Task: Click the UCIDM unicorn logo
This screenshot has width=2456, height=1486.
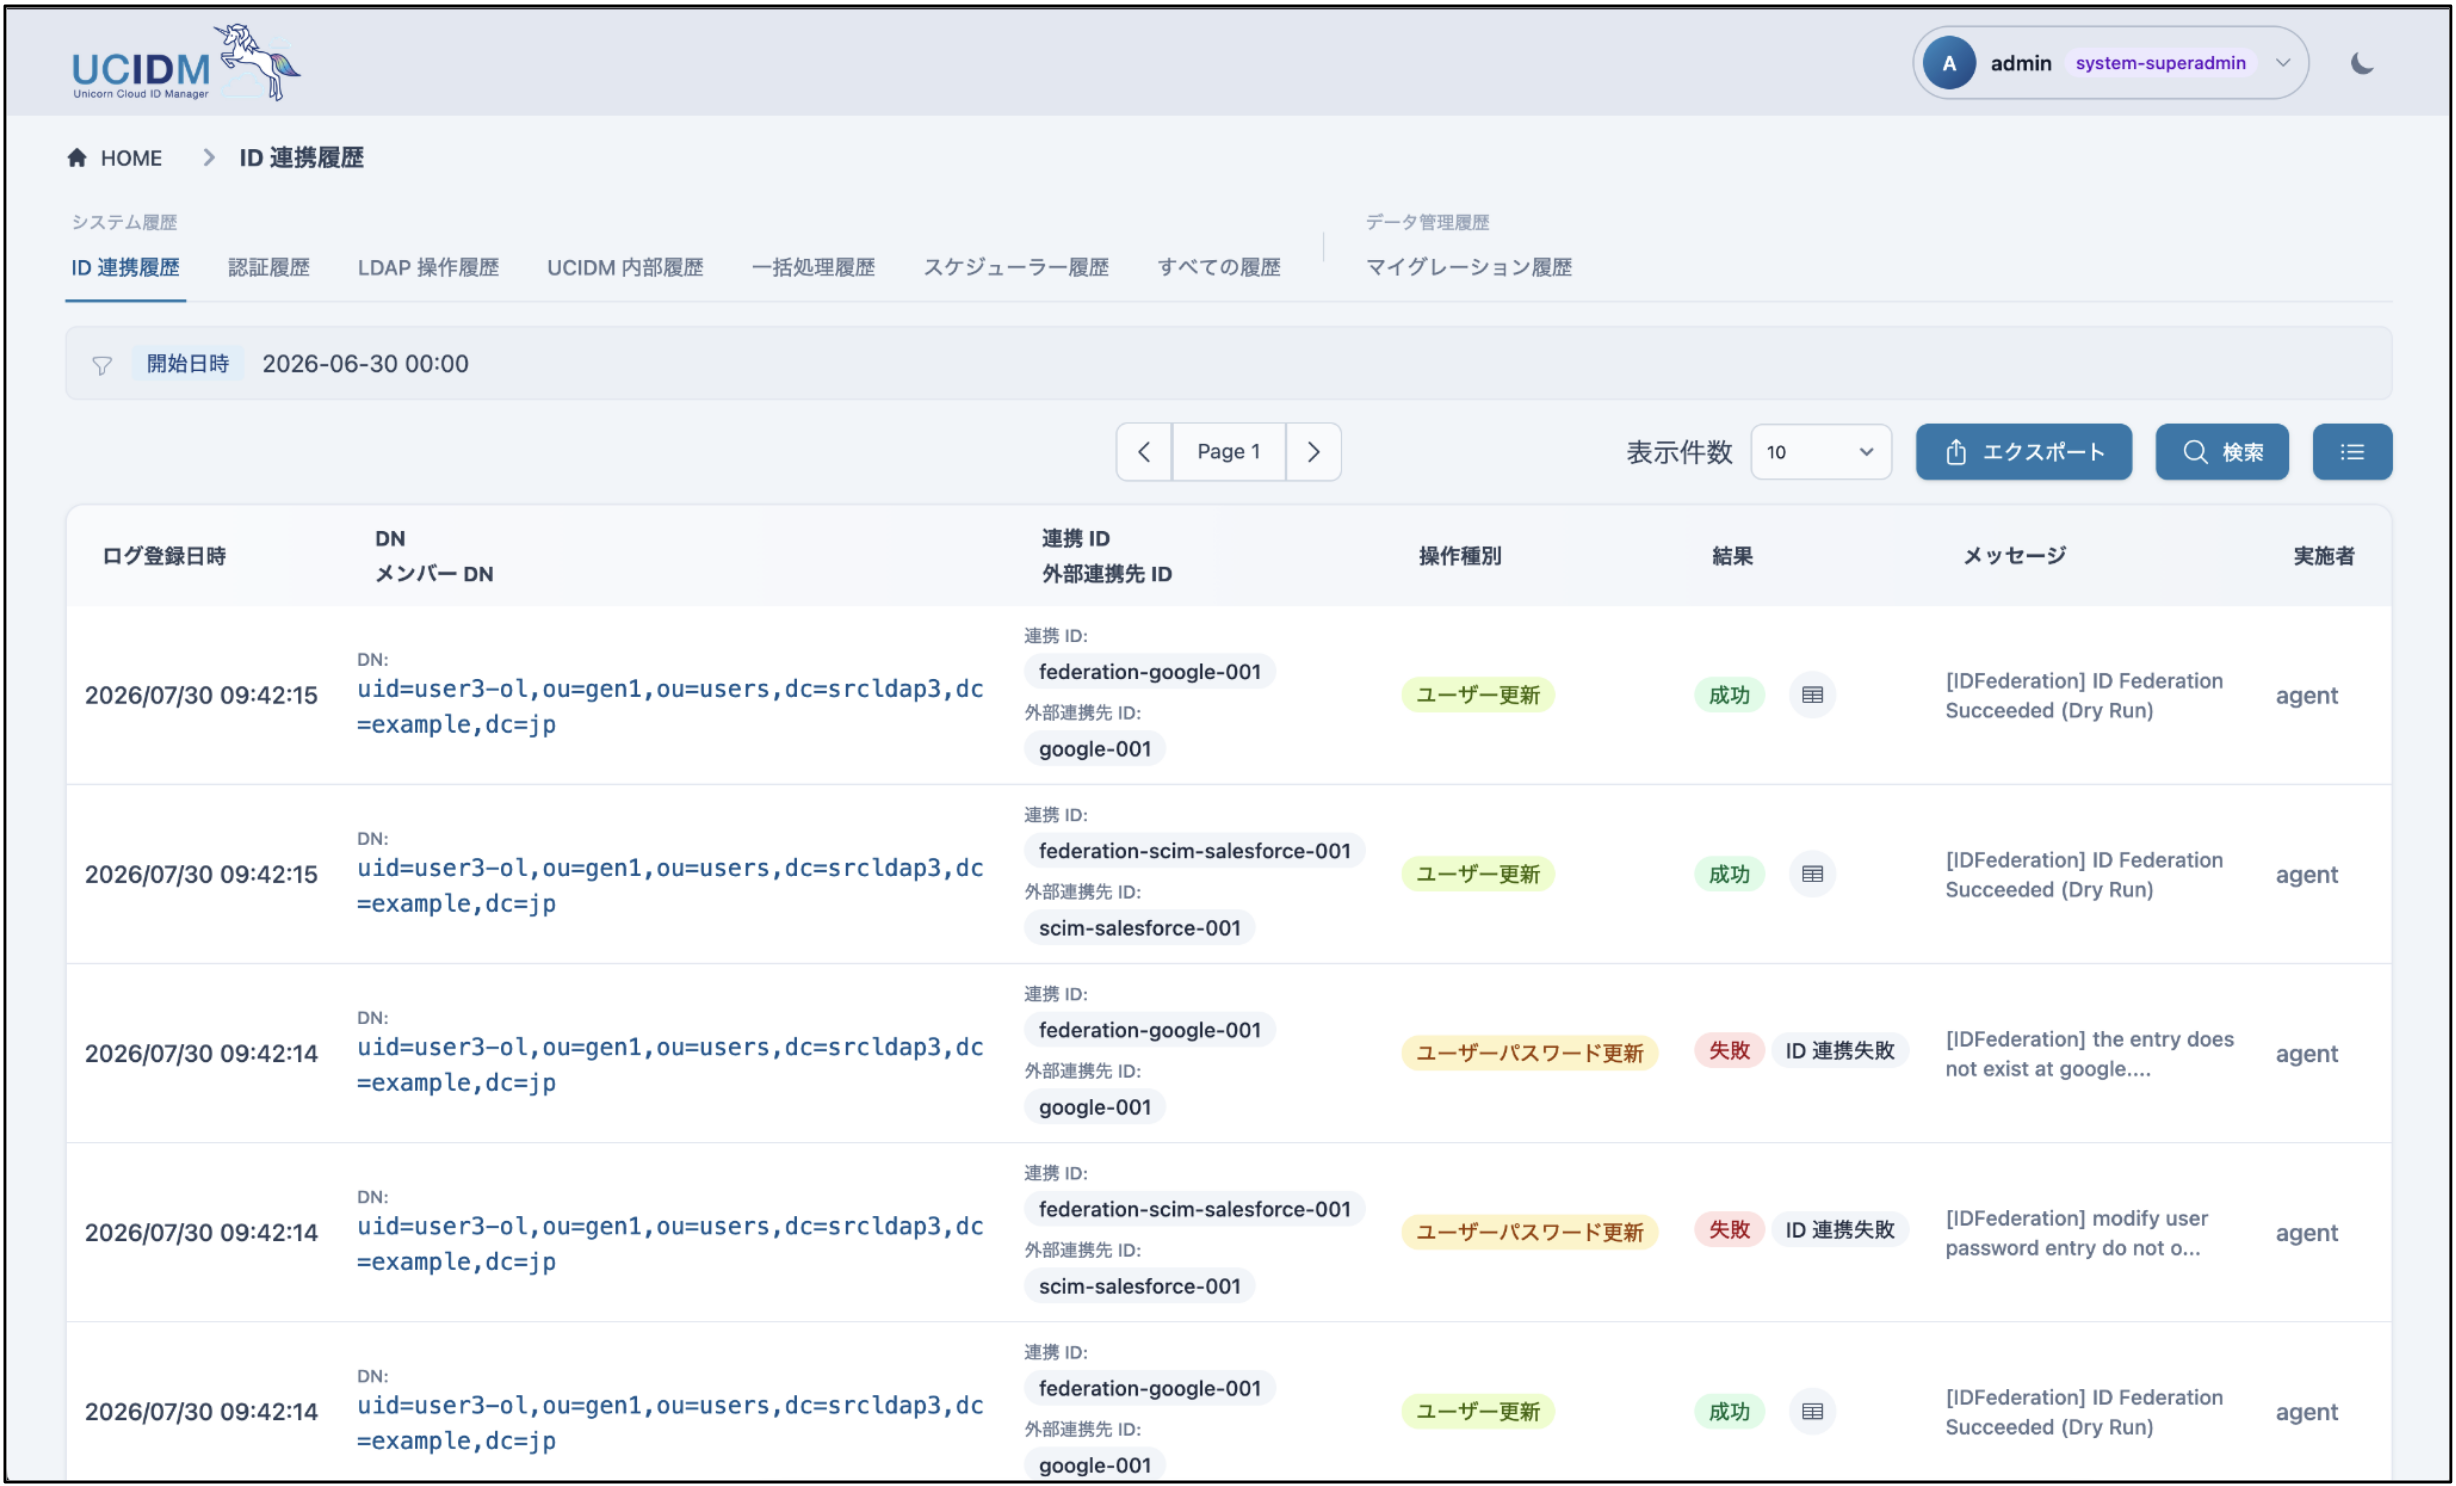Action: tap(186, 63)
